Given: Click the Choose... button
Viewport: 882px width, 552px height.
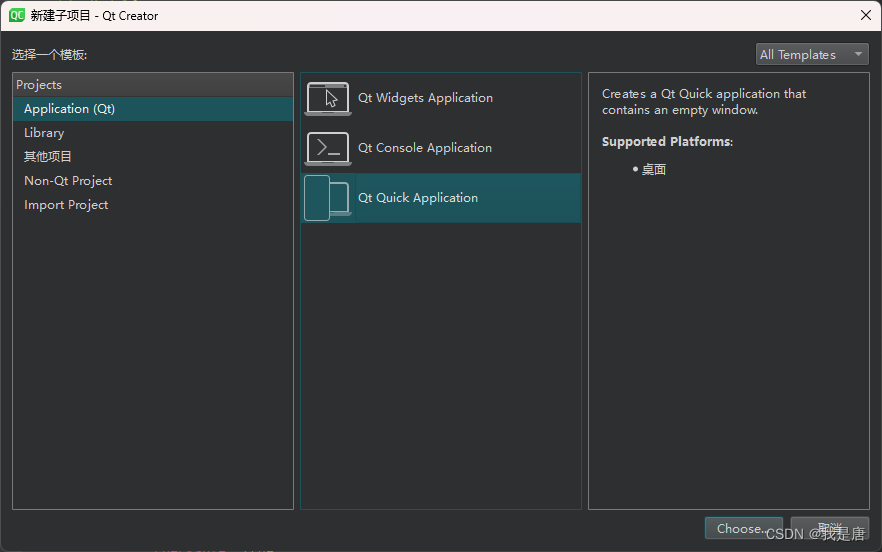Looking at the screenshot, I should (744, 528).
